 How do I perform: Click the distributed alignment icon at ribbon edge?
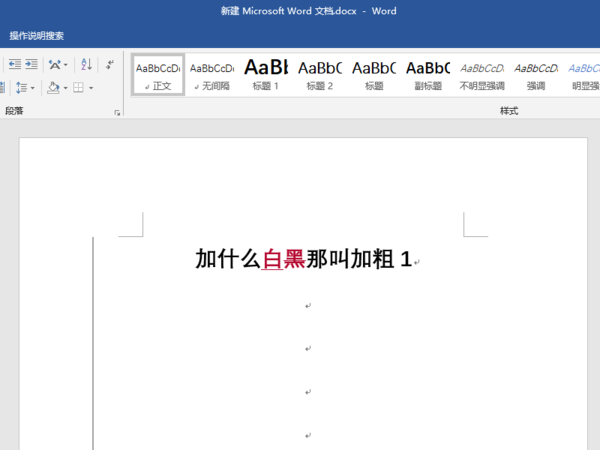tap(2, 88)
